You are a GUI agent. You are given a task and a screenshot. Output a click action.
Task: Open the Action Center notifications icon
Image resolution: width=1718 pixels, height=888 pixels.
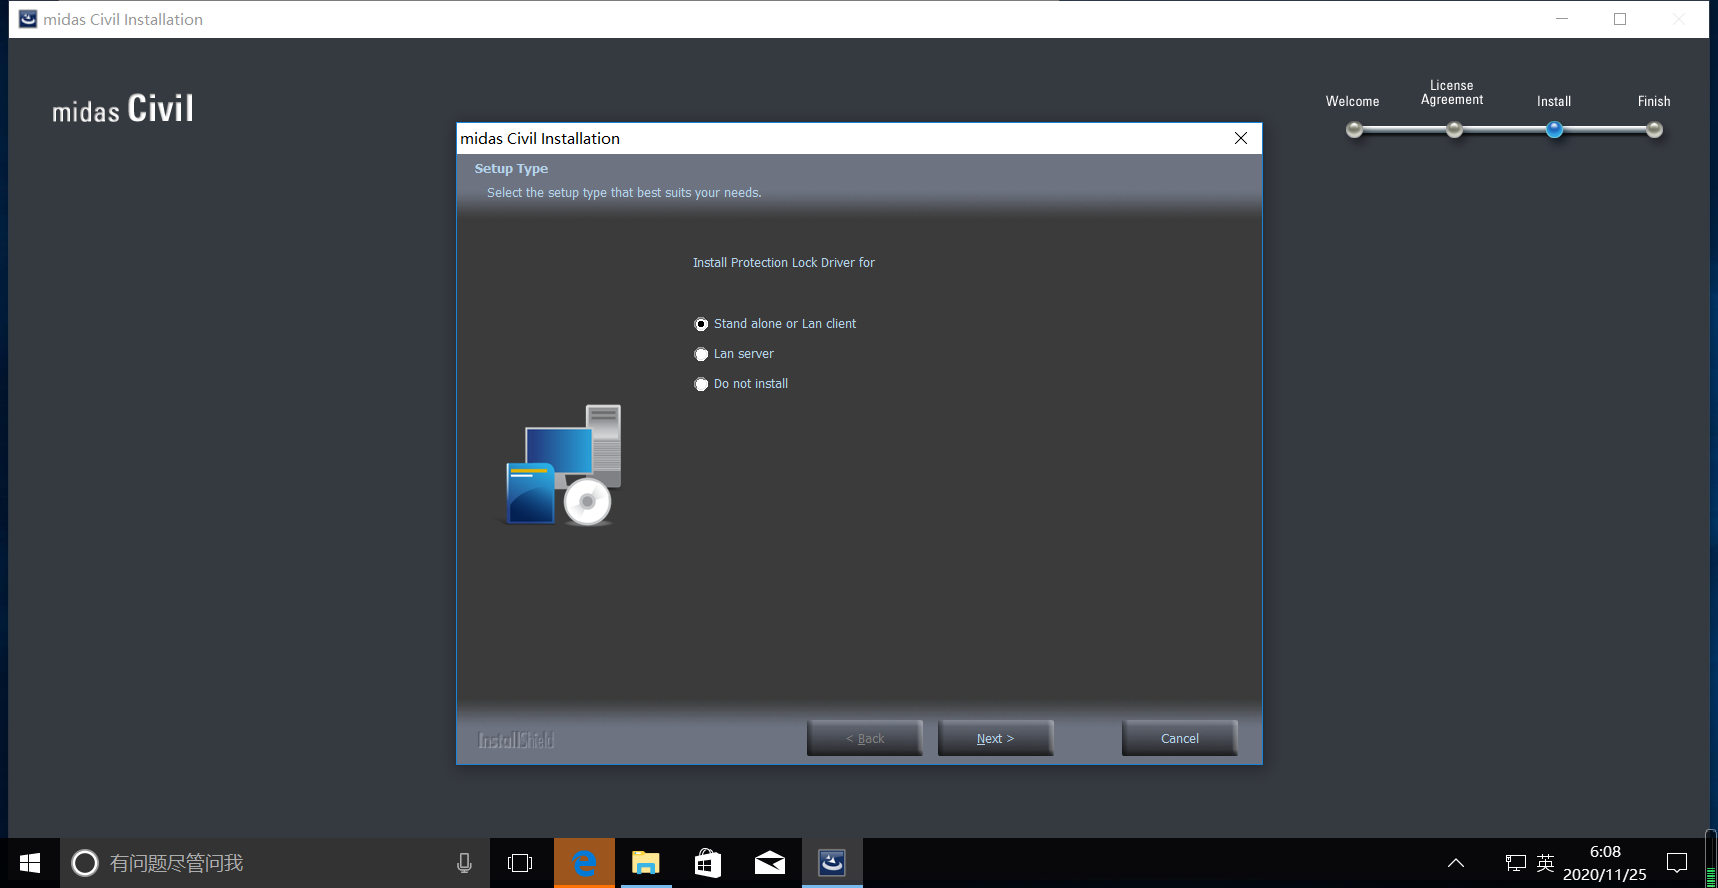(x=1677, y=863)
